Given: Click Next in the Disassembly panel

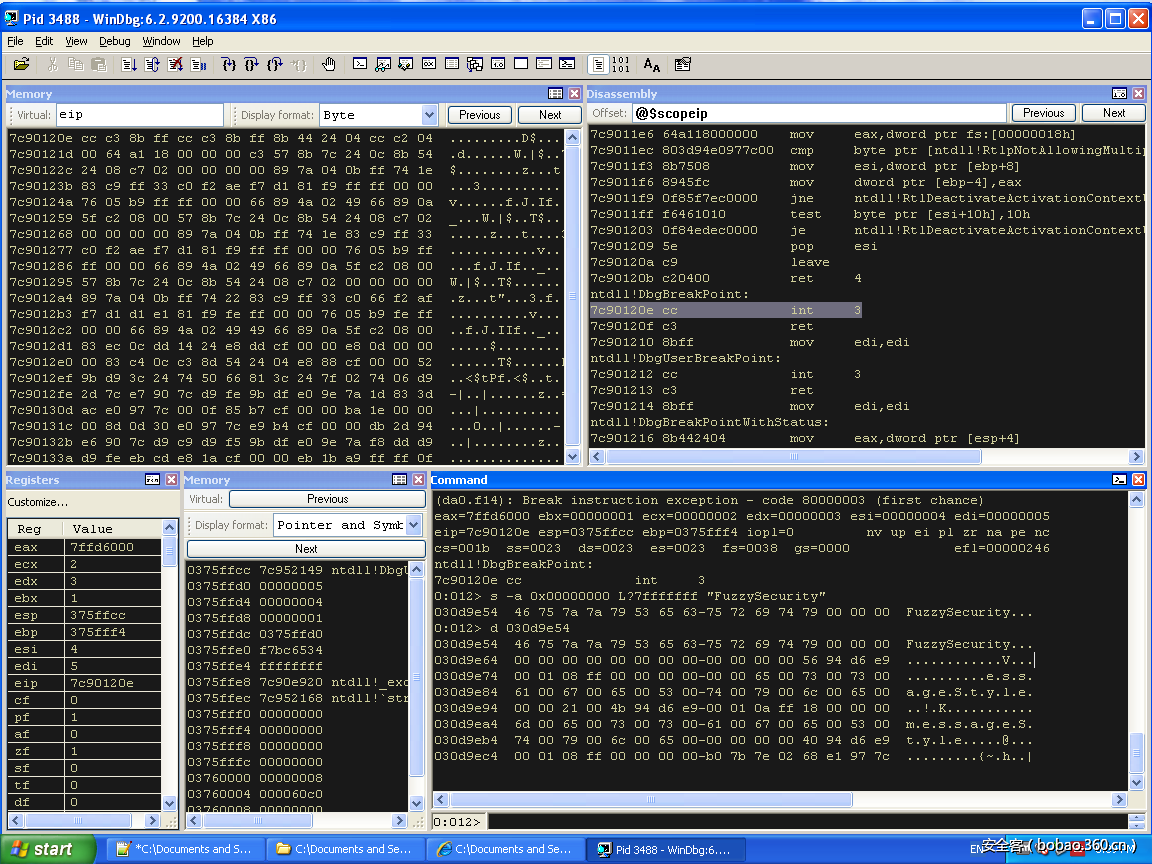Looking at the screenshot, I should [x=1113, y=113].
